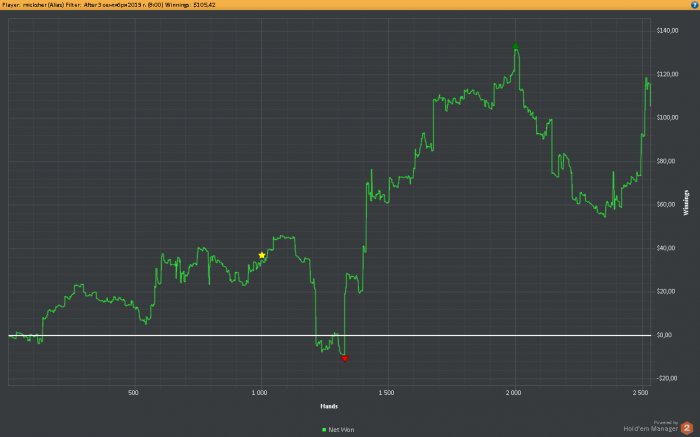The image size is (700, 437).
Task: Click the $80,00 axis label
Action: [666, 161]
